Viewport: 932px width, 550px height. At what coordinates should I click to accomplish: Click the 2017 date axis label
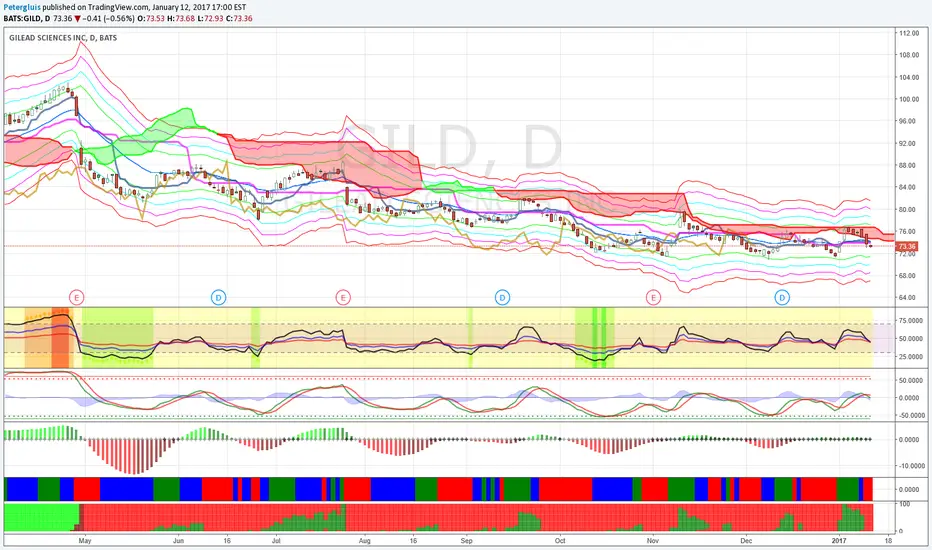click(839, 540)
